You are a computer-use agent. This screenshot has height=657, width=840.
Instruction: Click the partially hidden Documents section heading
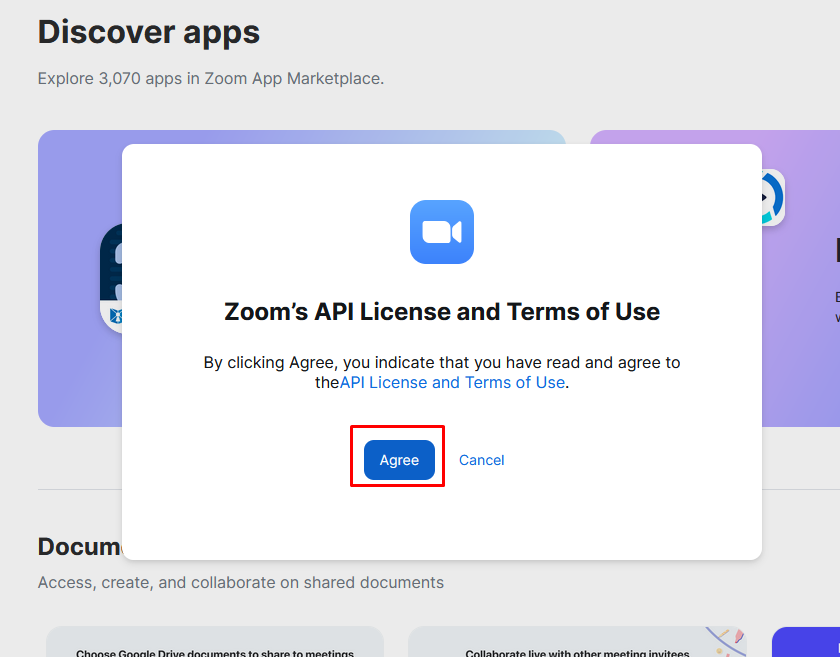click(x=79, y=546)
